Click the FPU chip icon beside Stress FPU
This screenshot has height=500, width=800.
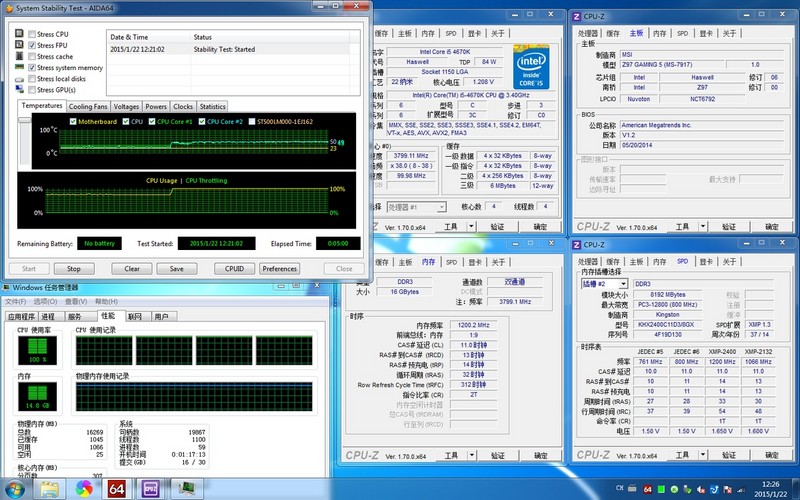click(19, 45)
